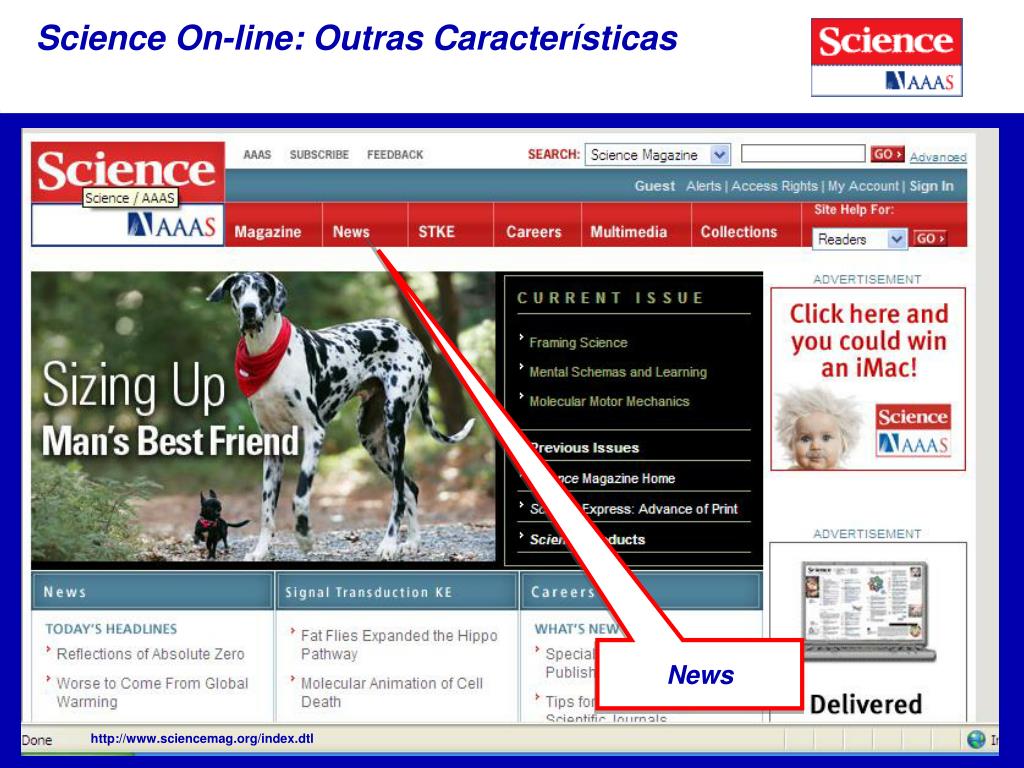Open the Sizing Up Man's Best Friend image

coord(263,417)
